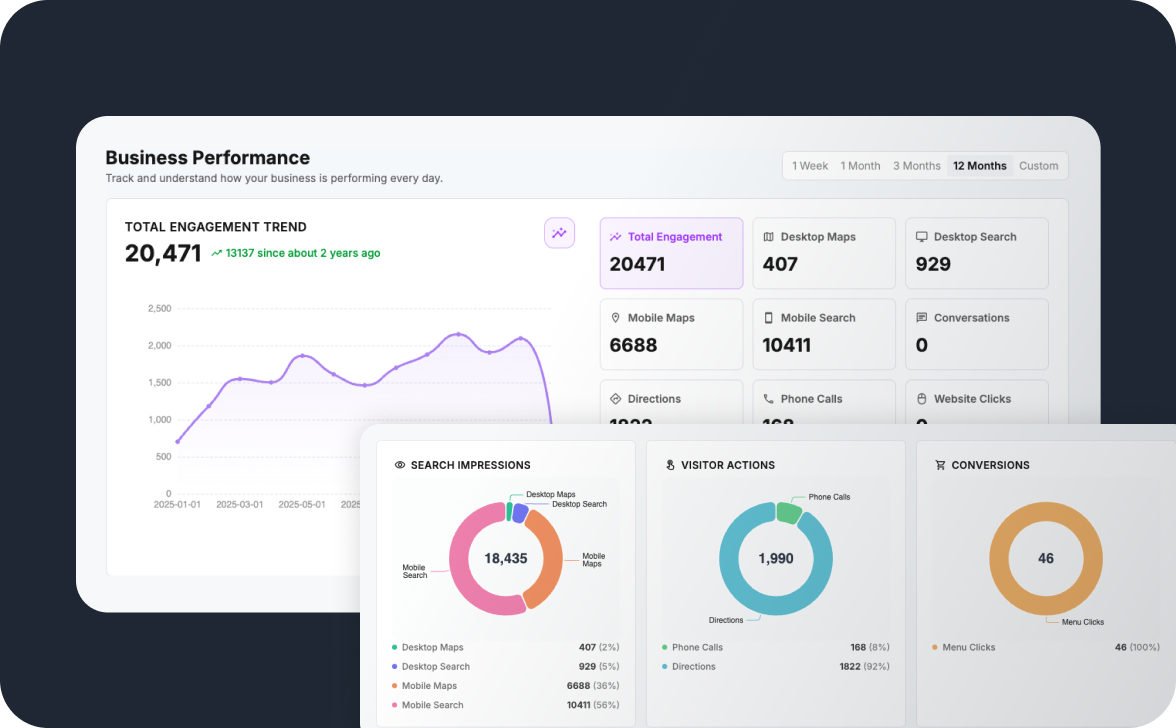Click the location pin icon on Mobile Maps
Image resolution: width=1176 pixels, height=728 pixels.
point(614,317)
